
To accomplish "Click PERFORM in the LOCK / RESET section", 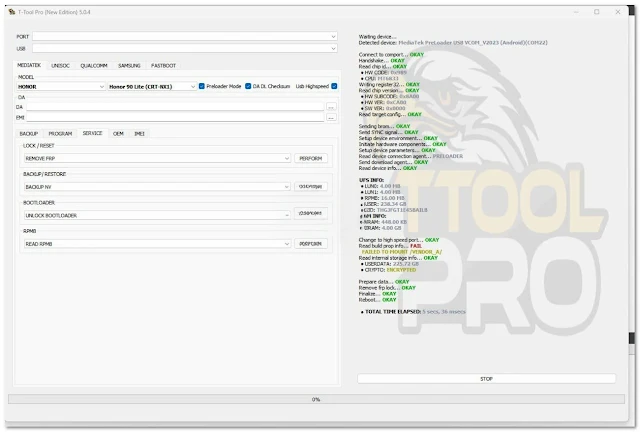I will click(311, 158).
